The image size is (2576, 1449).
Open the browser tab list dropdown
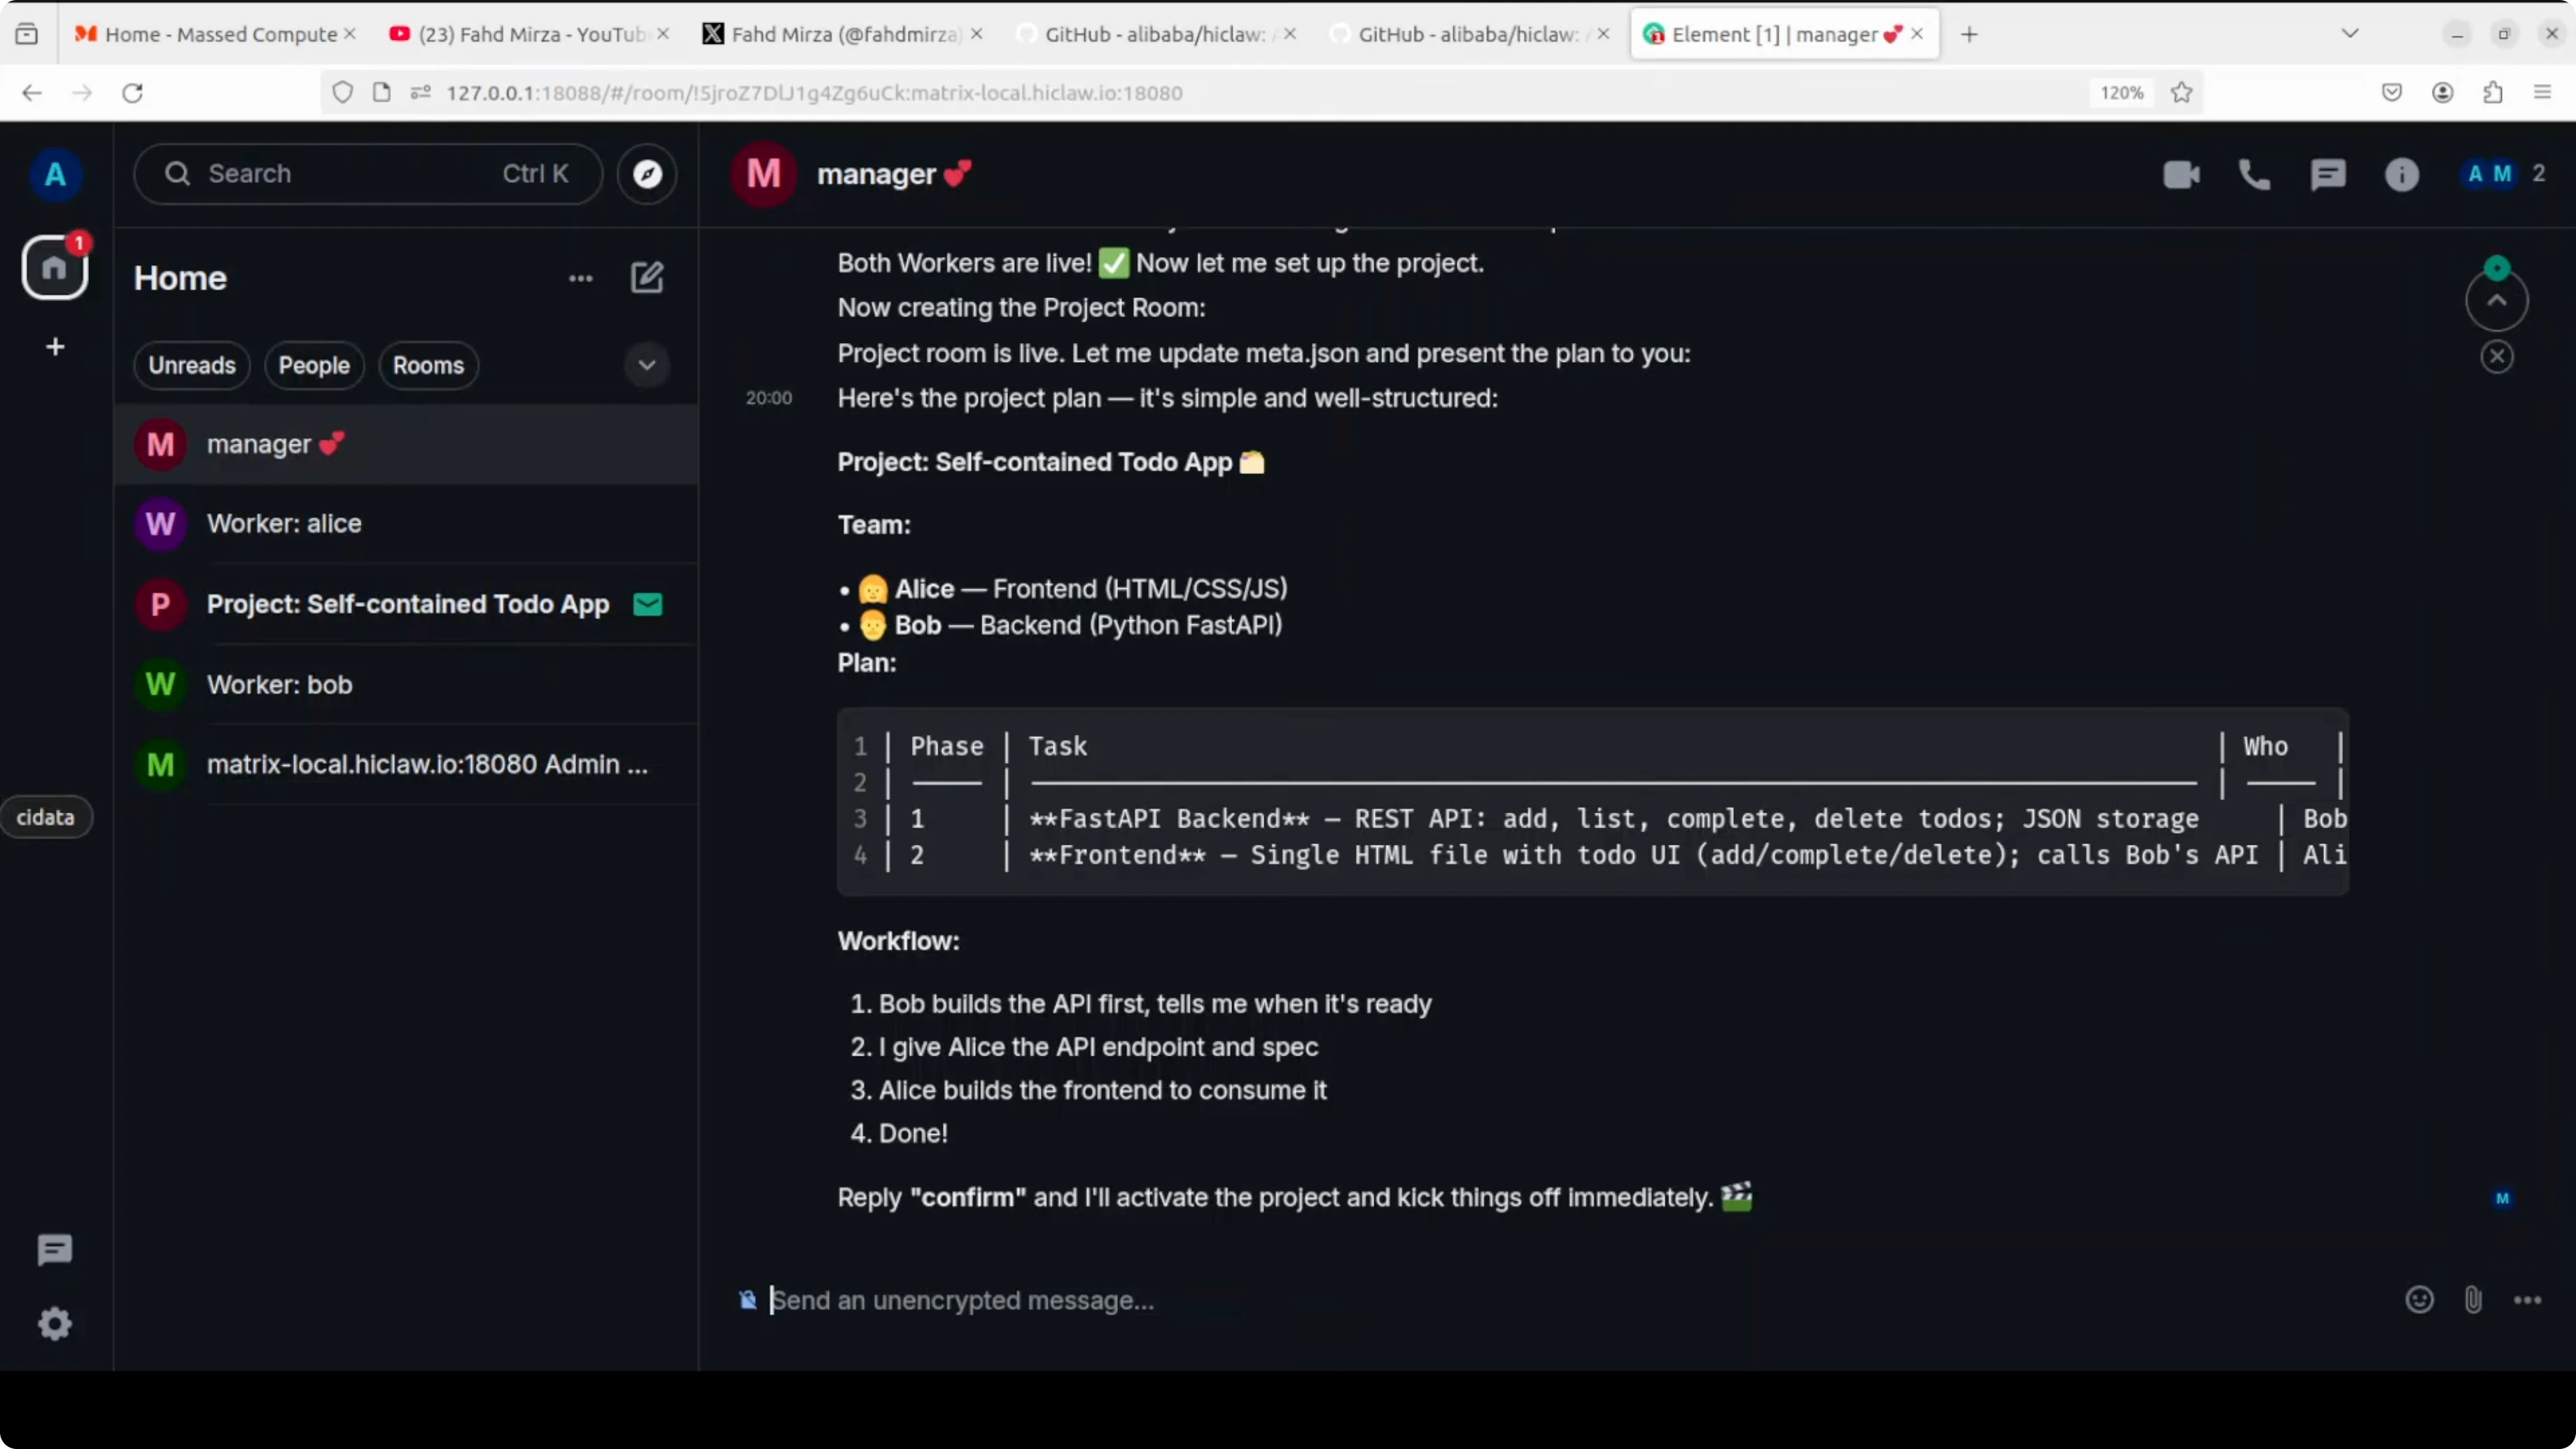pos(2350,32)
